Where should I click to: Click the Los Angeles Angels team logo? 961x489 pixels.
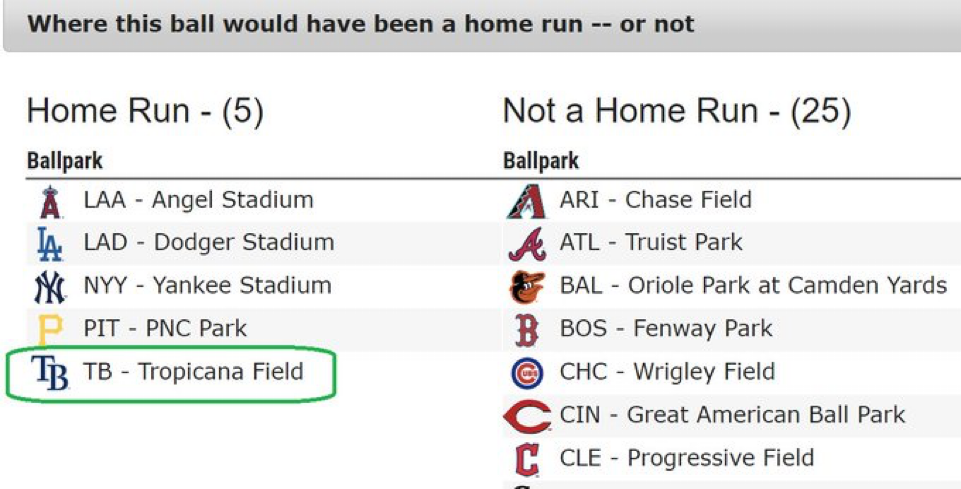click(49, 201)
